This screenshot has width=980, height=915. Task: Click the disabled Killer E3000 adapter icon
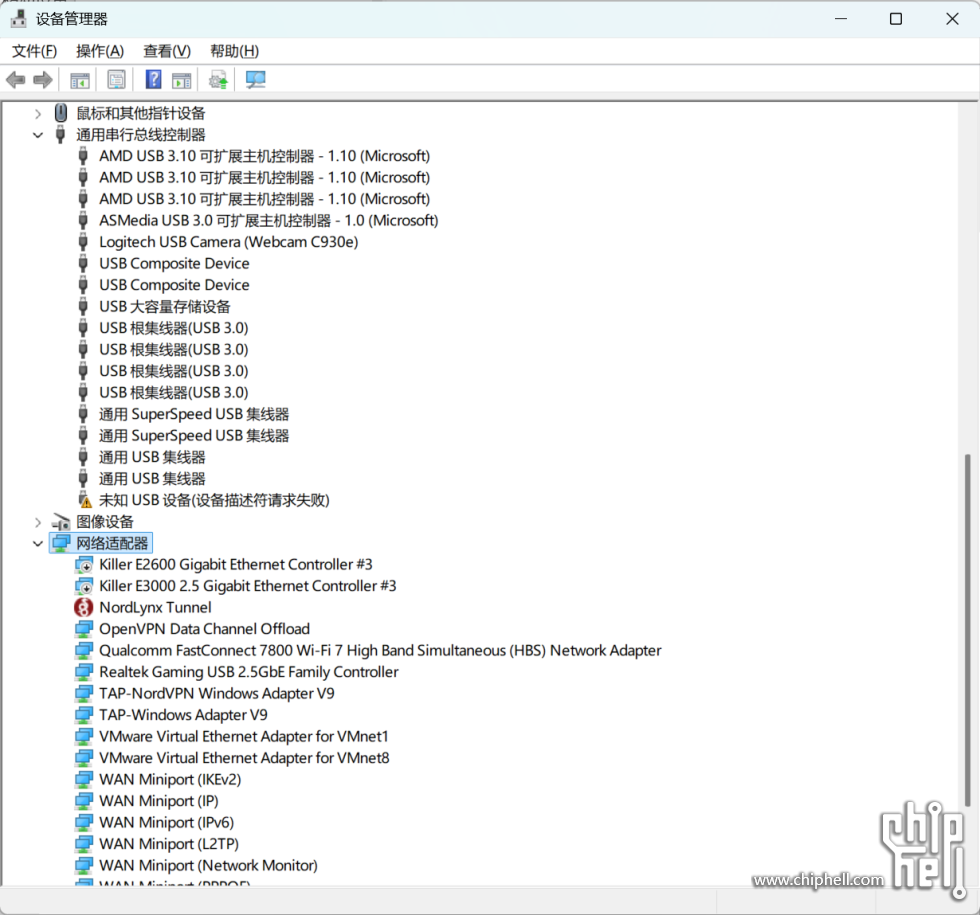83,586
